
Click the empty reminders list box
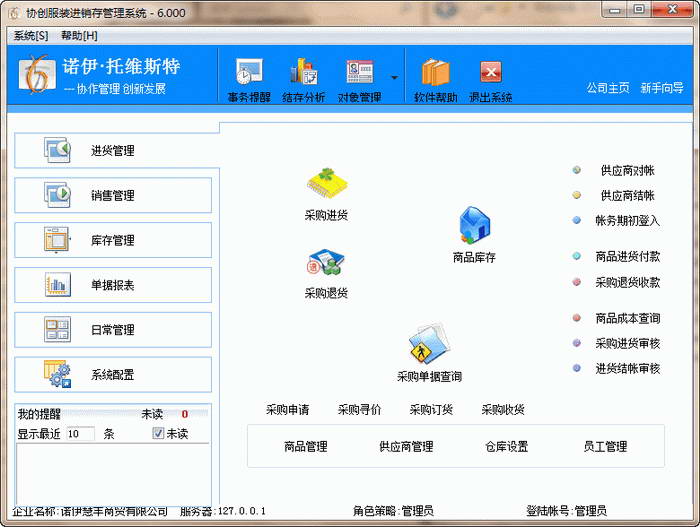point(113,475)
